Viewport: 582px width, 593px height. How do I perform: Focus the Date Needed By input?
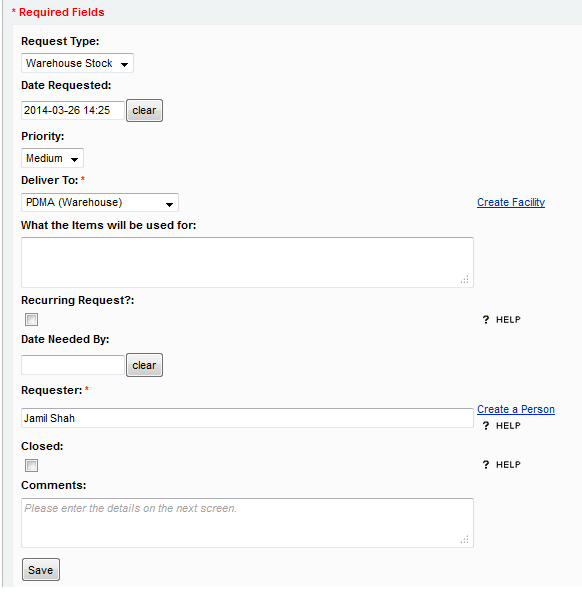[x=73, y=365]
